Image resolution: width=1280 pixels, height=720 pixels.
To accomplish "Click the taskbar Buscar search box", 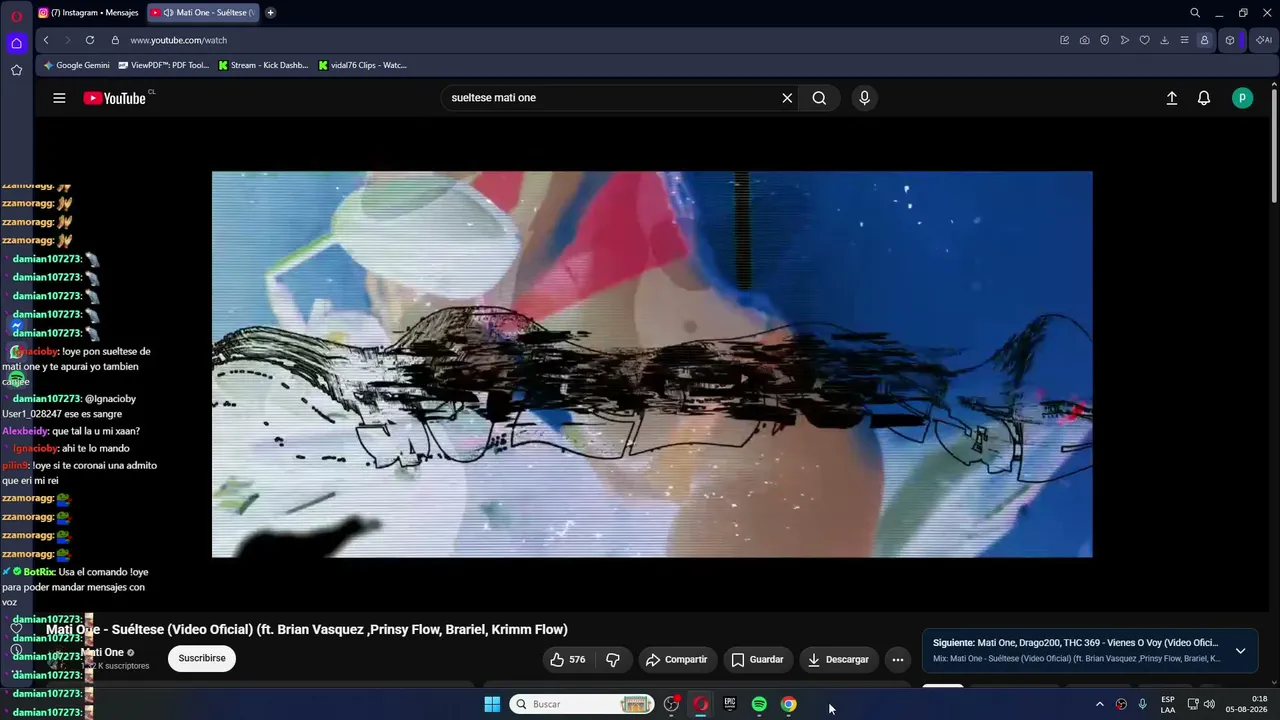I will pos(582,704).
